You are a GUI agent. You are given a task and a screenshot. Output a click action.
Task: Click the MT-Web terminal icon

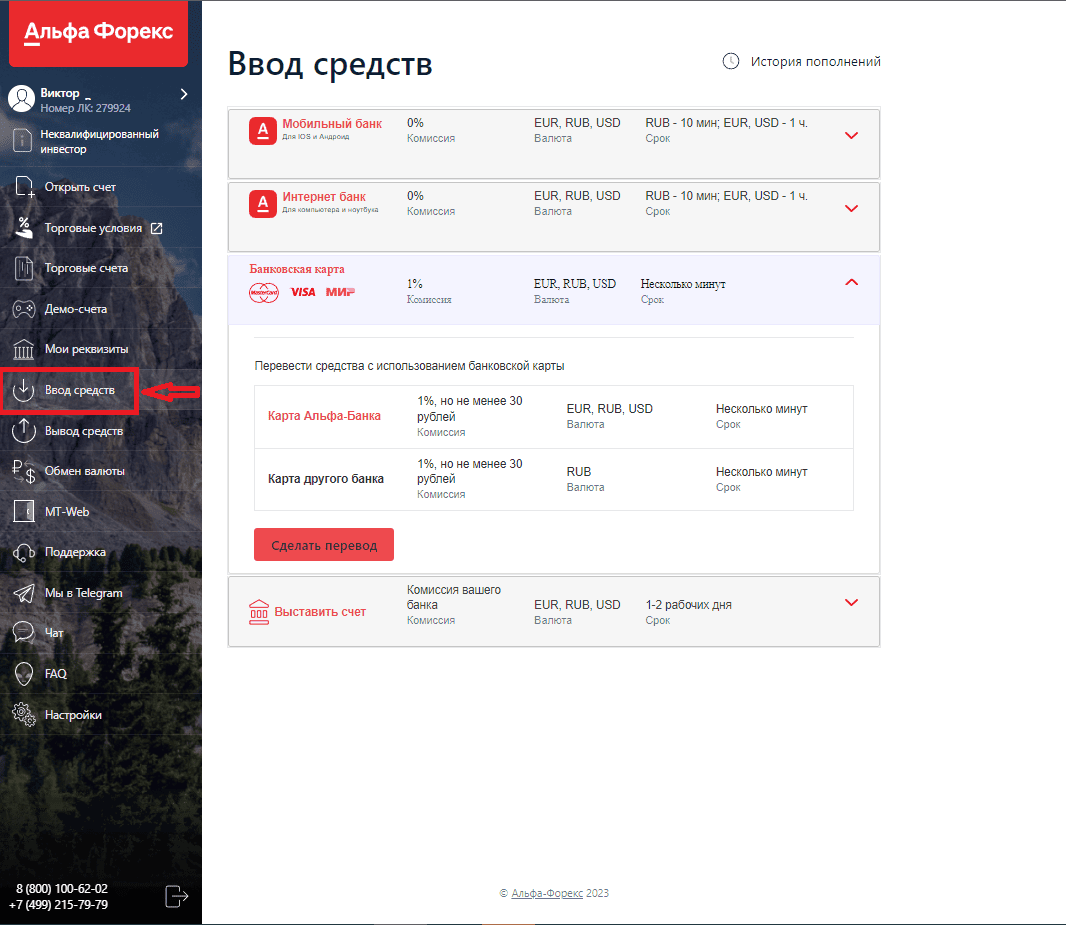[x=24, y=511]
